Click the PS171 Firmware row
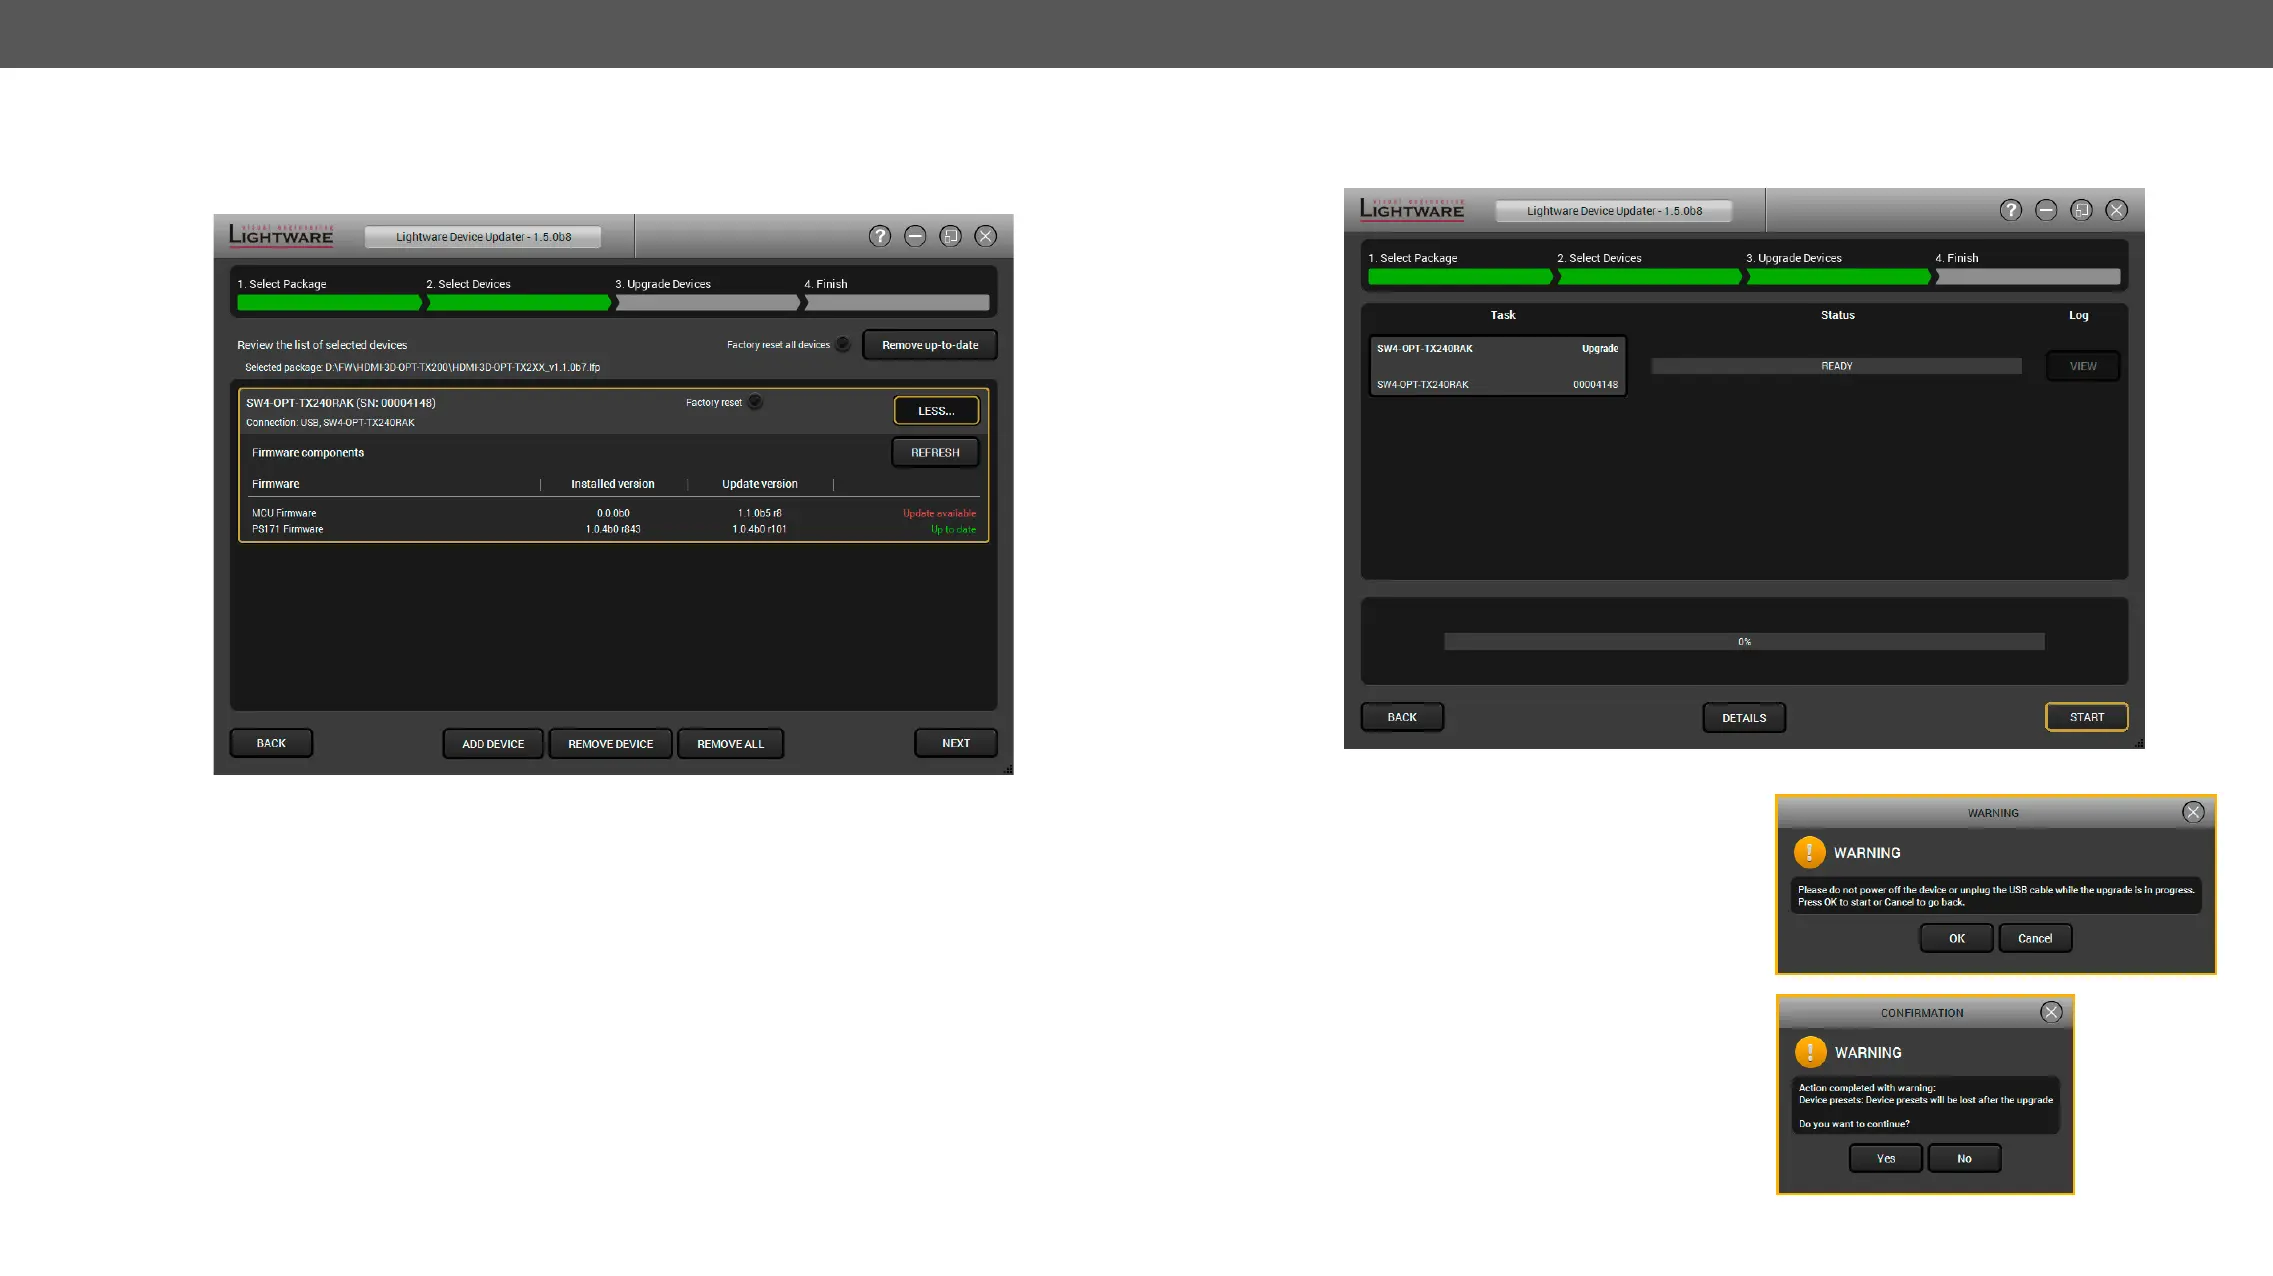2273x1276 pixels. coord(613,529)
